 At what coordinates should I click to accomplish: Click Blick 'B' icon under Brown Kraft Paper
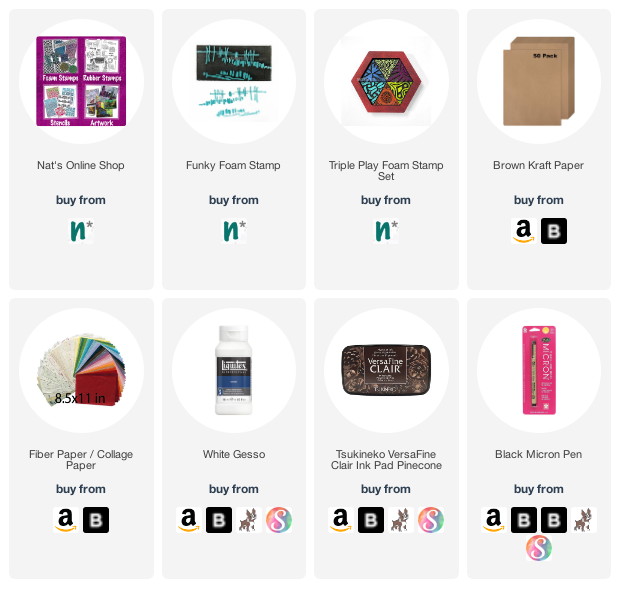click(554, 231)
